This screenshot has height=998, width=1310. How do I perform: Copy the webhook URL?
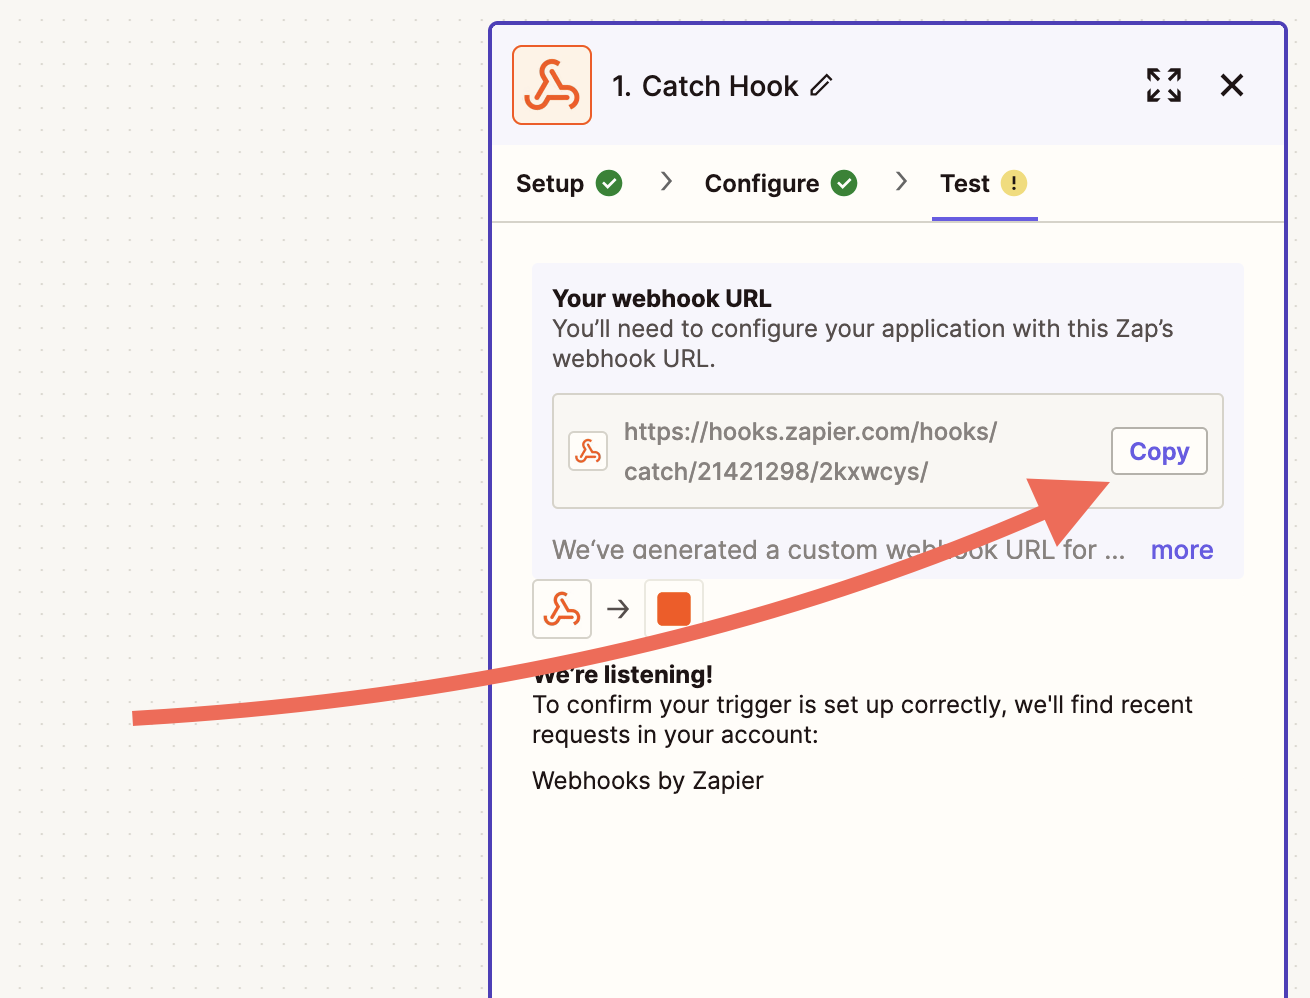[1158, 451]
